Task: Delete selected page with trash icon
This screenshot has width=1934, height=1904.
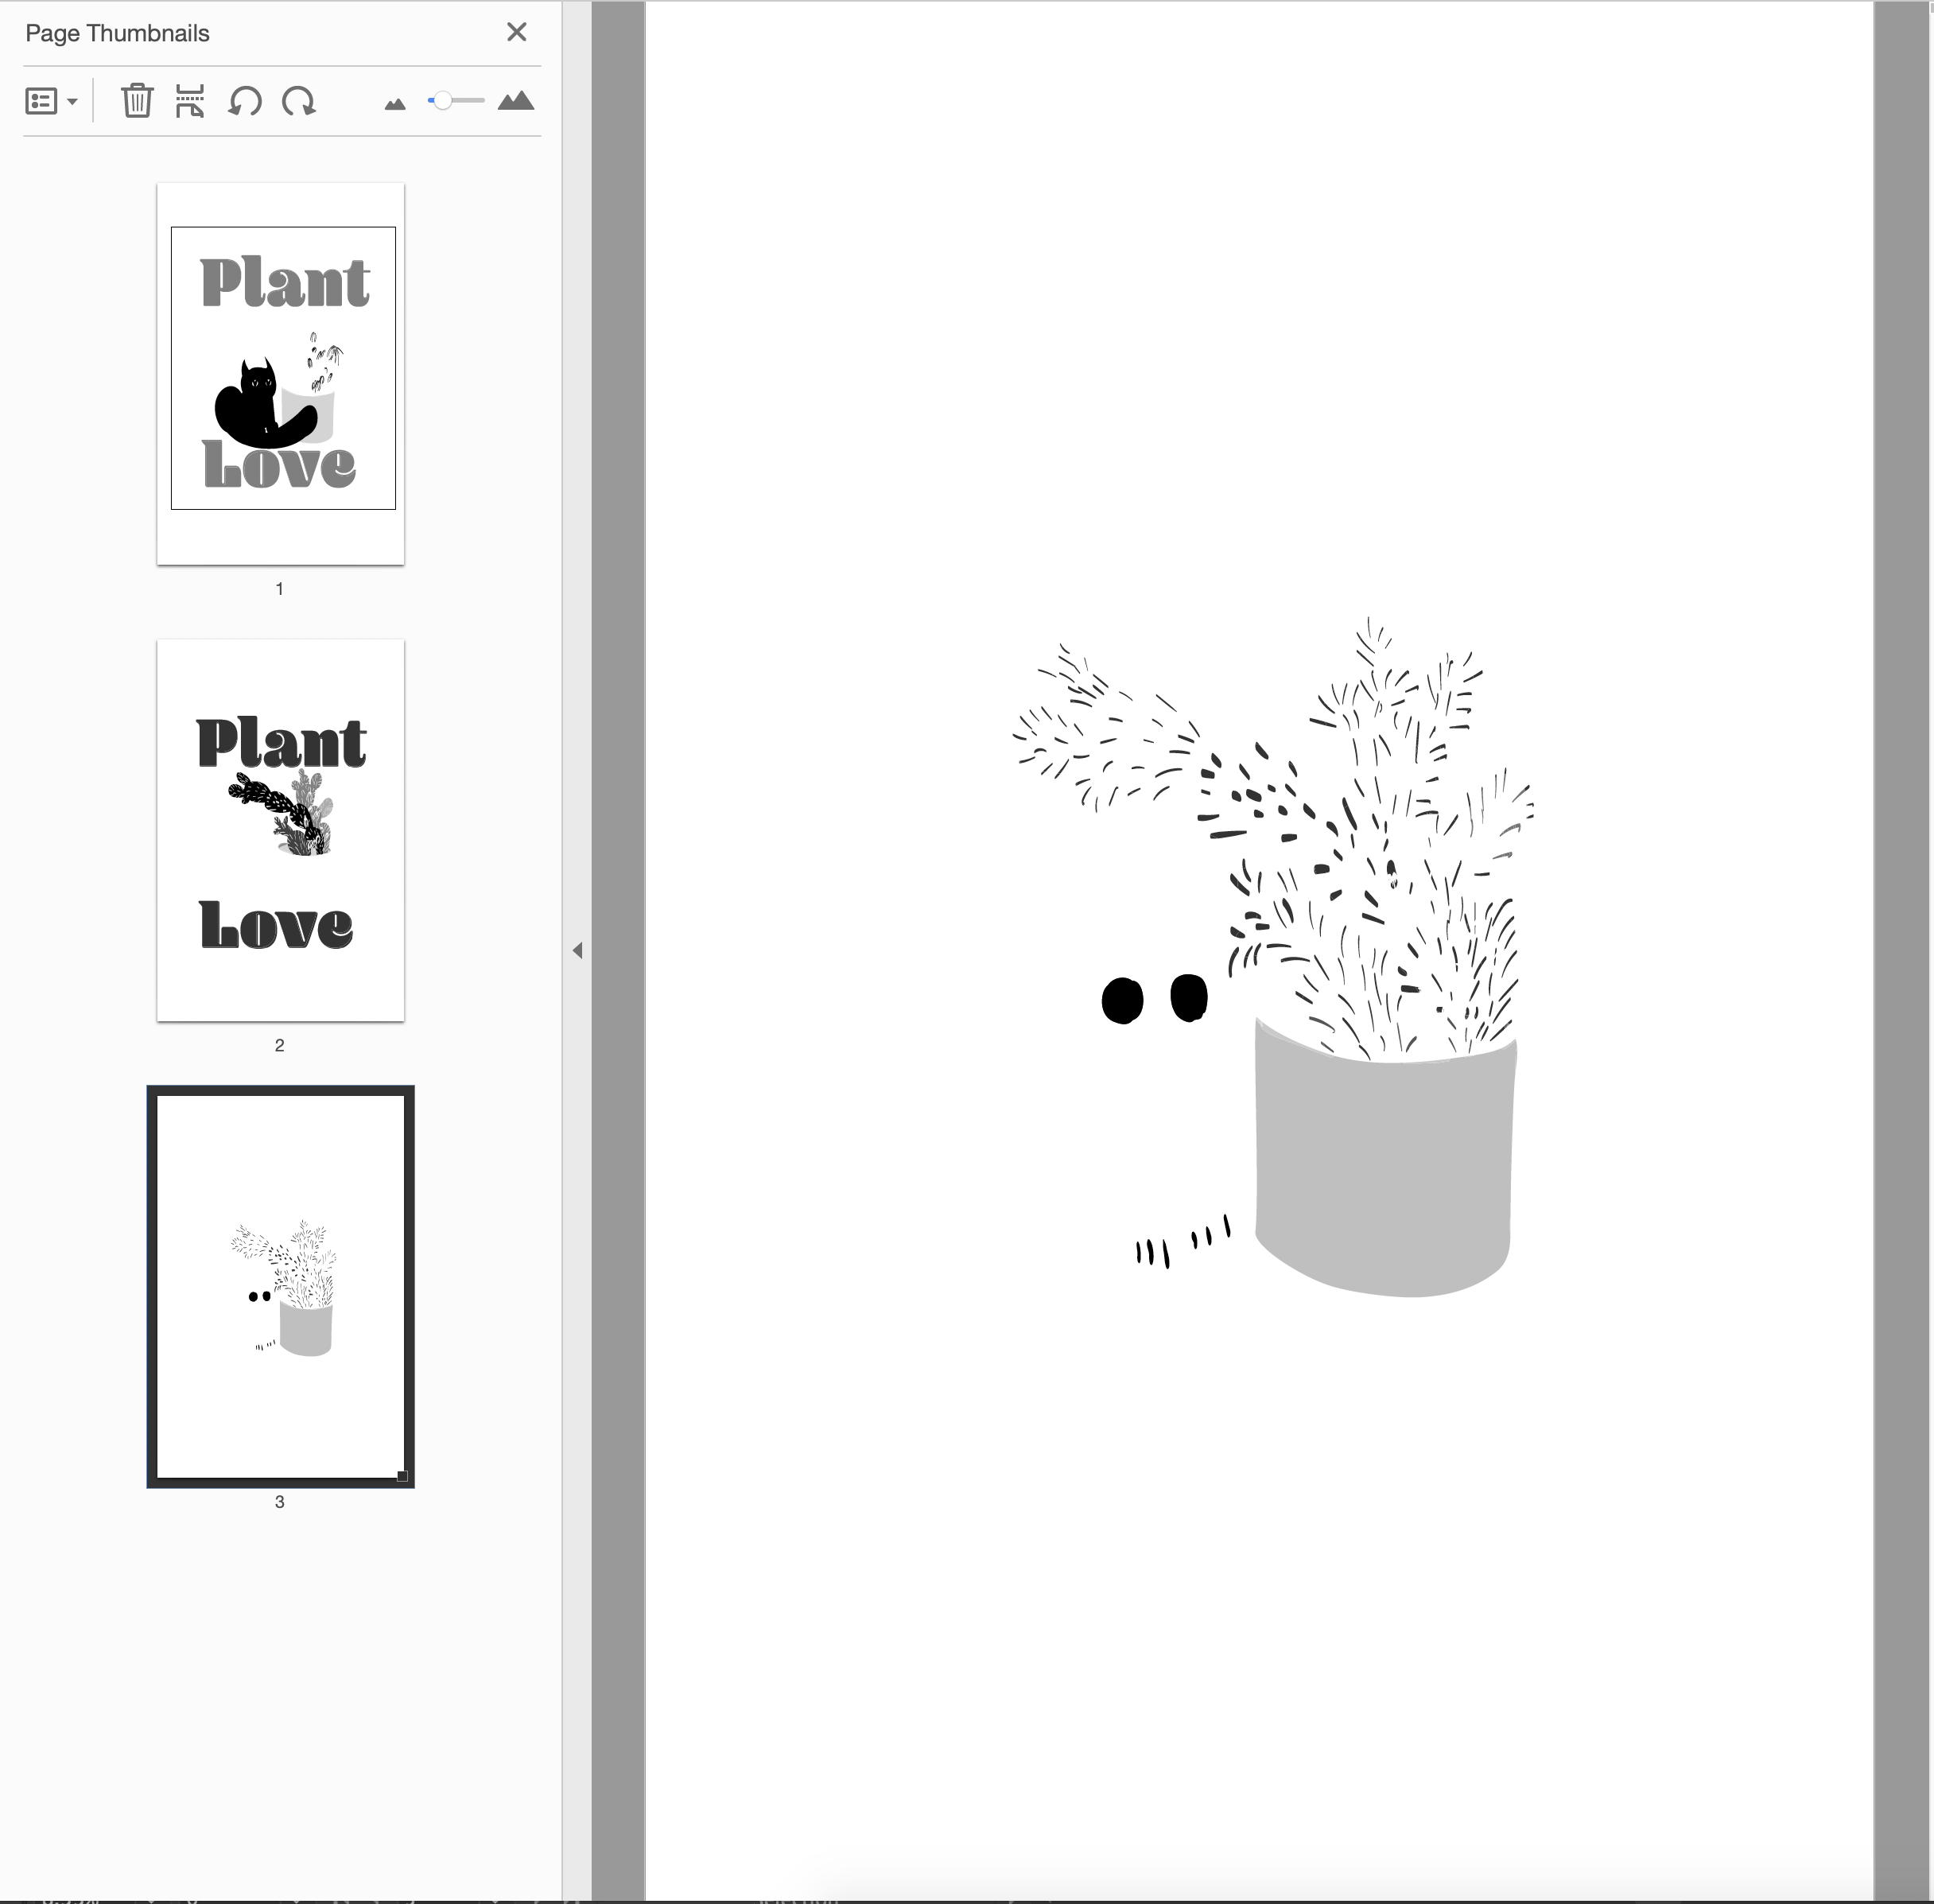Action: 137,101
